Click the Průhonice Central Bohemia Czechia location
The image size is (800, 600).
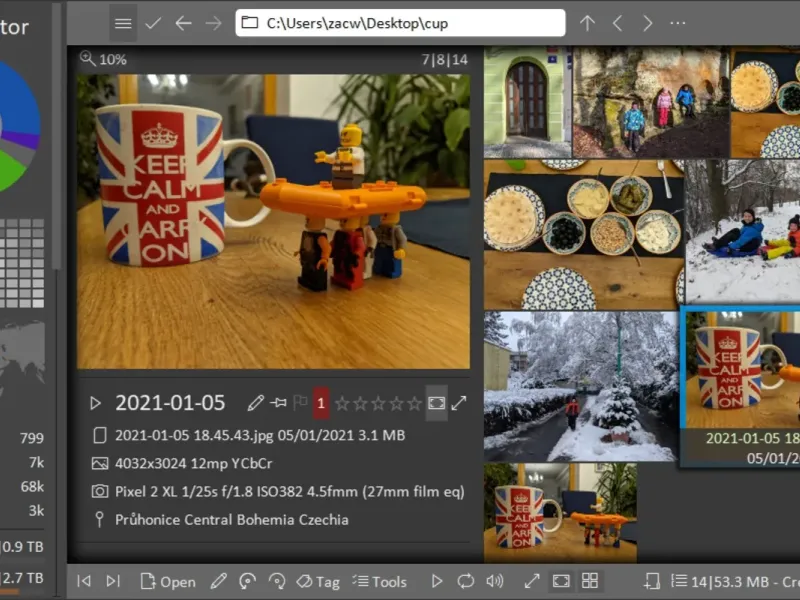point(232,519)
